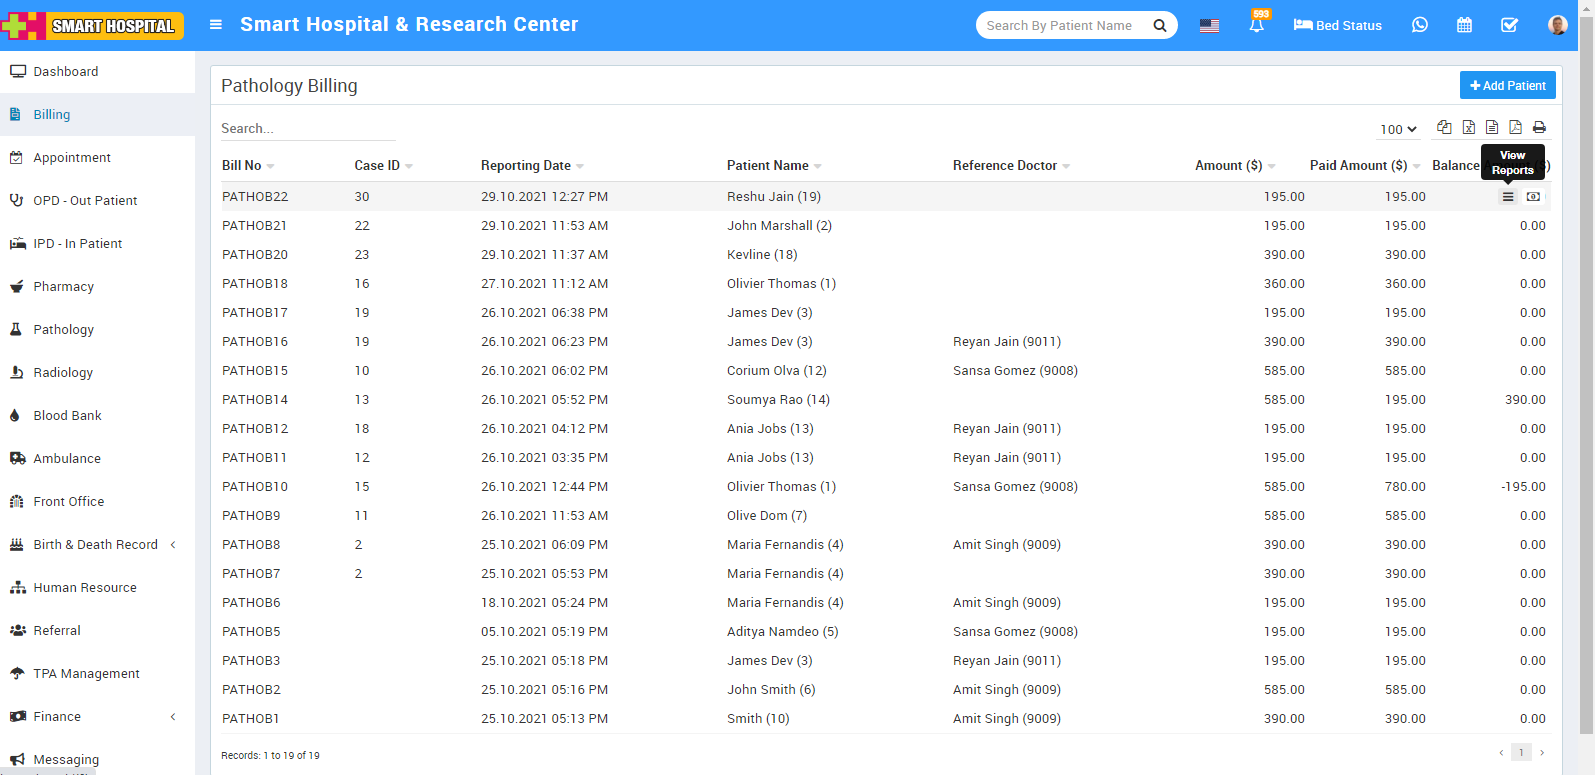Click the Add Patient button
The height and width of the screenshot is (775, 1595).
point(1507,86)
